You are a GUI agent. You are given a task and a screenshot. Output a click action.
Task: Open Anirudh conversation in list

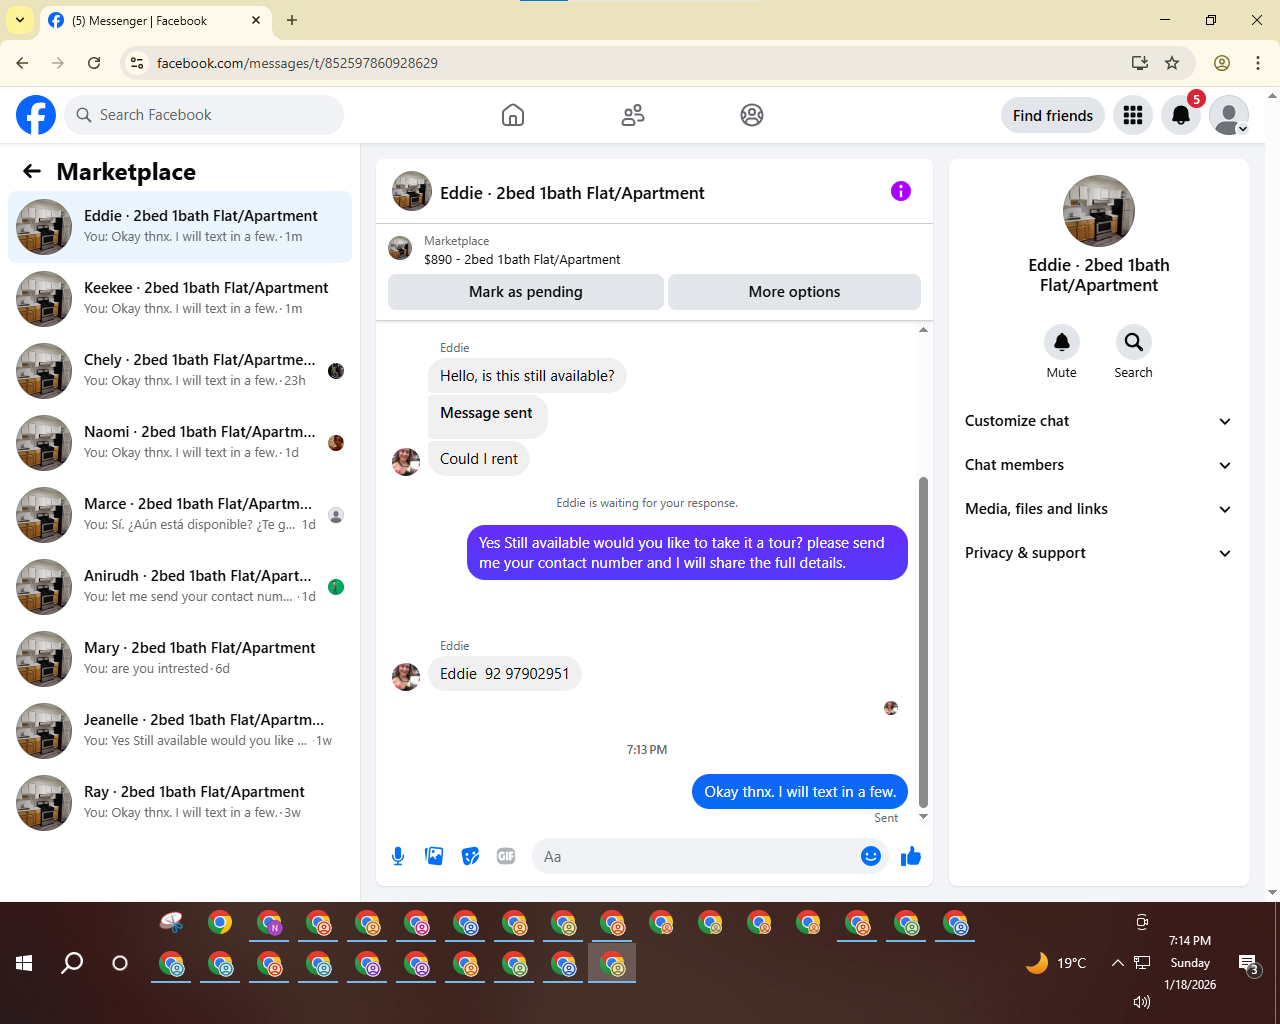(180, 587)
